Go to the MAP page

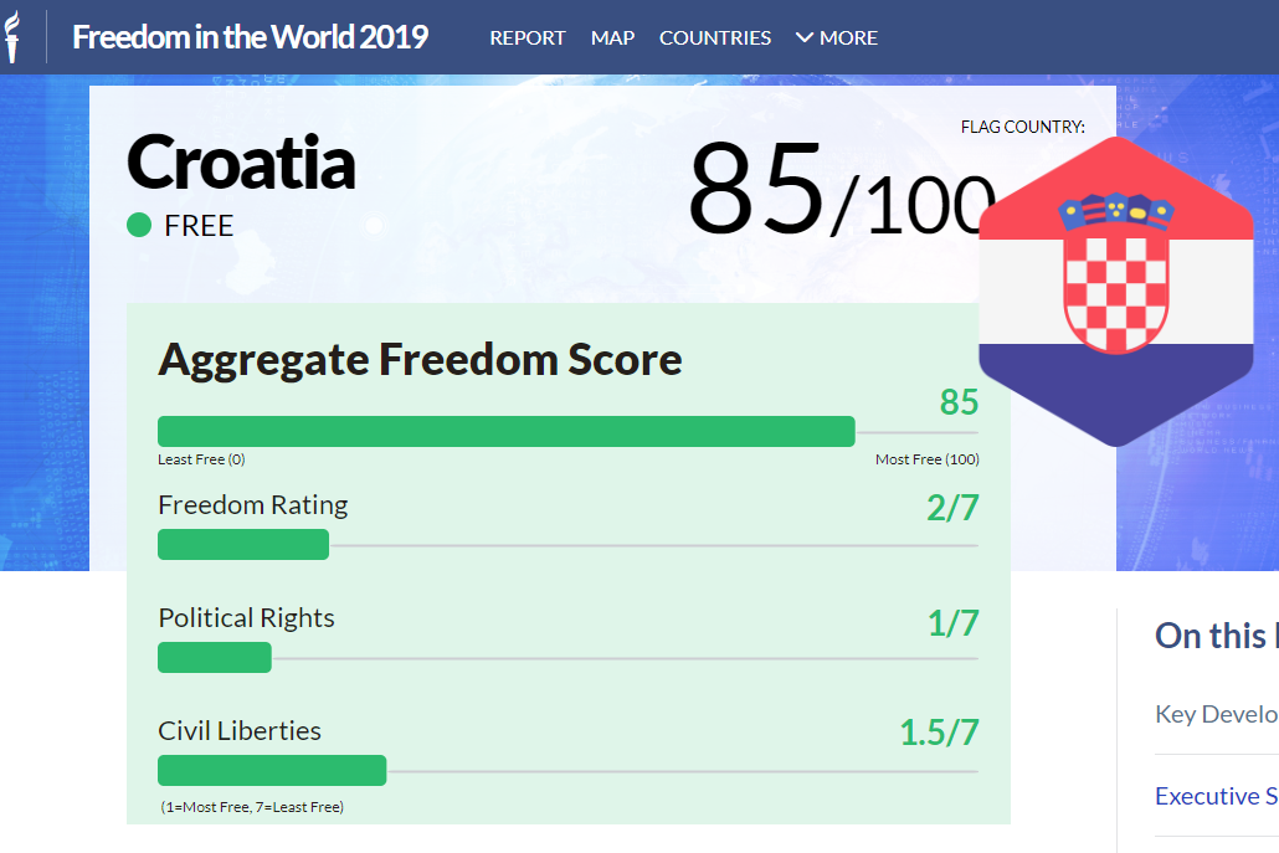pyautogui.click(x=612, y=38)
